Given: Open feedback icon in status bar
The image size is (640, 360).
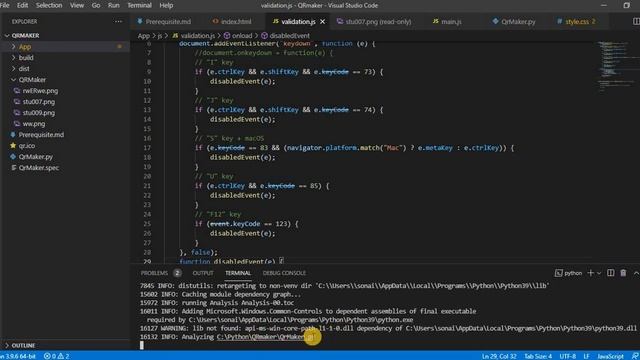Looking at the screenshot, I should pyautogui.click(x=635, y=356).
